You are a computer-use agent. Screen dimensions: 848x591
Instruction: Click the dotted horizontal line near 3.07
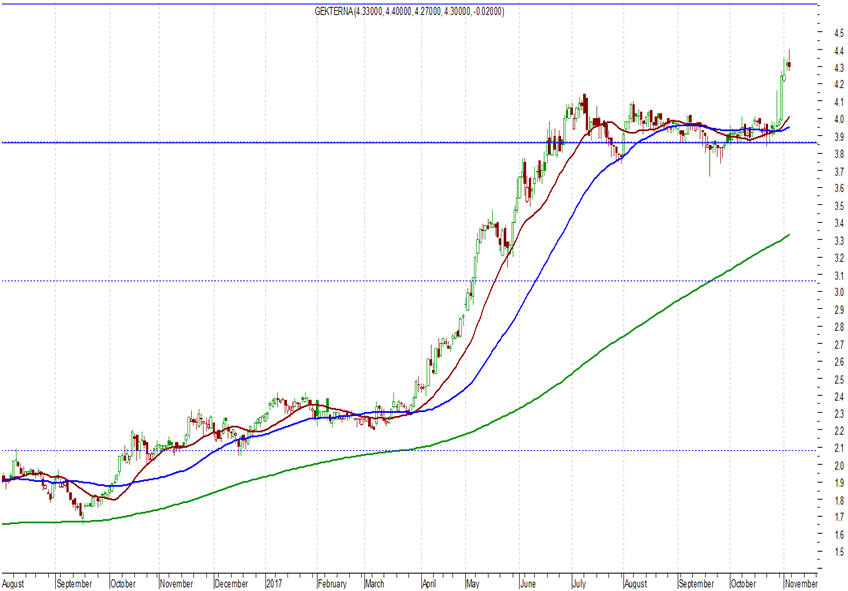[x=408, y=281]
